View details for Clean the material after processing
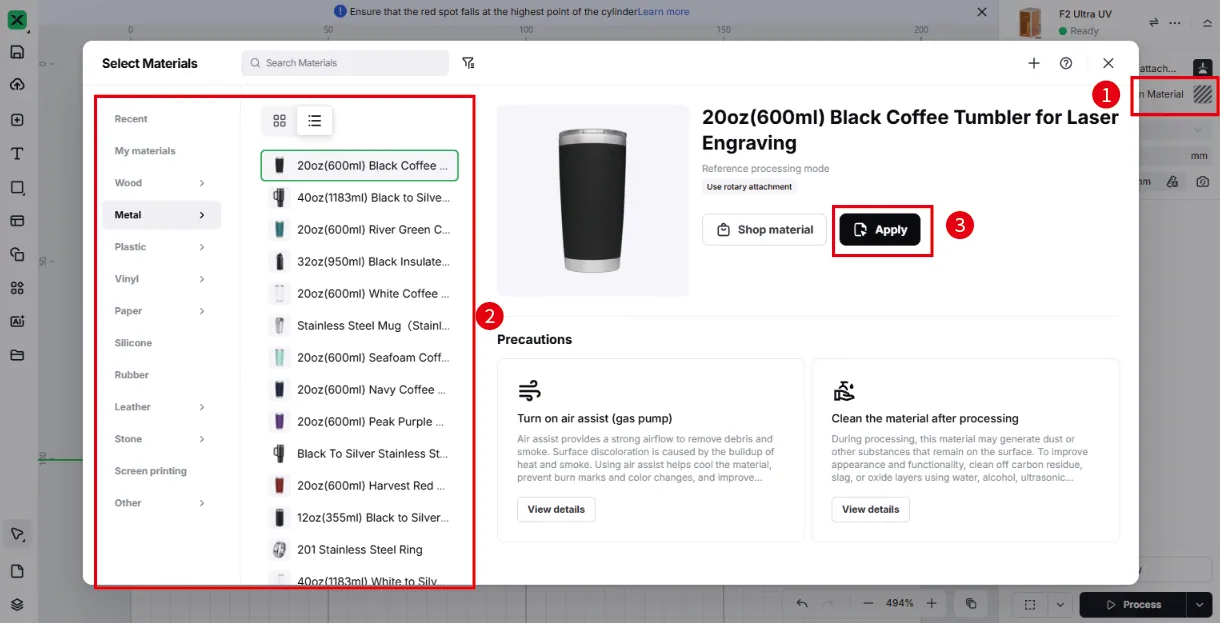Image resolution: width=1220 pixels, height=623 pixels. tap(870, 509)
